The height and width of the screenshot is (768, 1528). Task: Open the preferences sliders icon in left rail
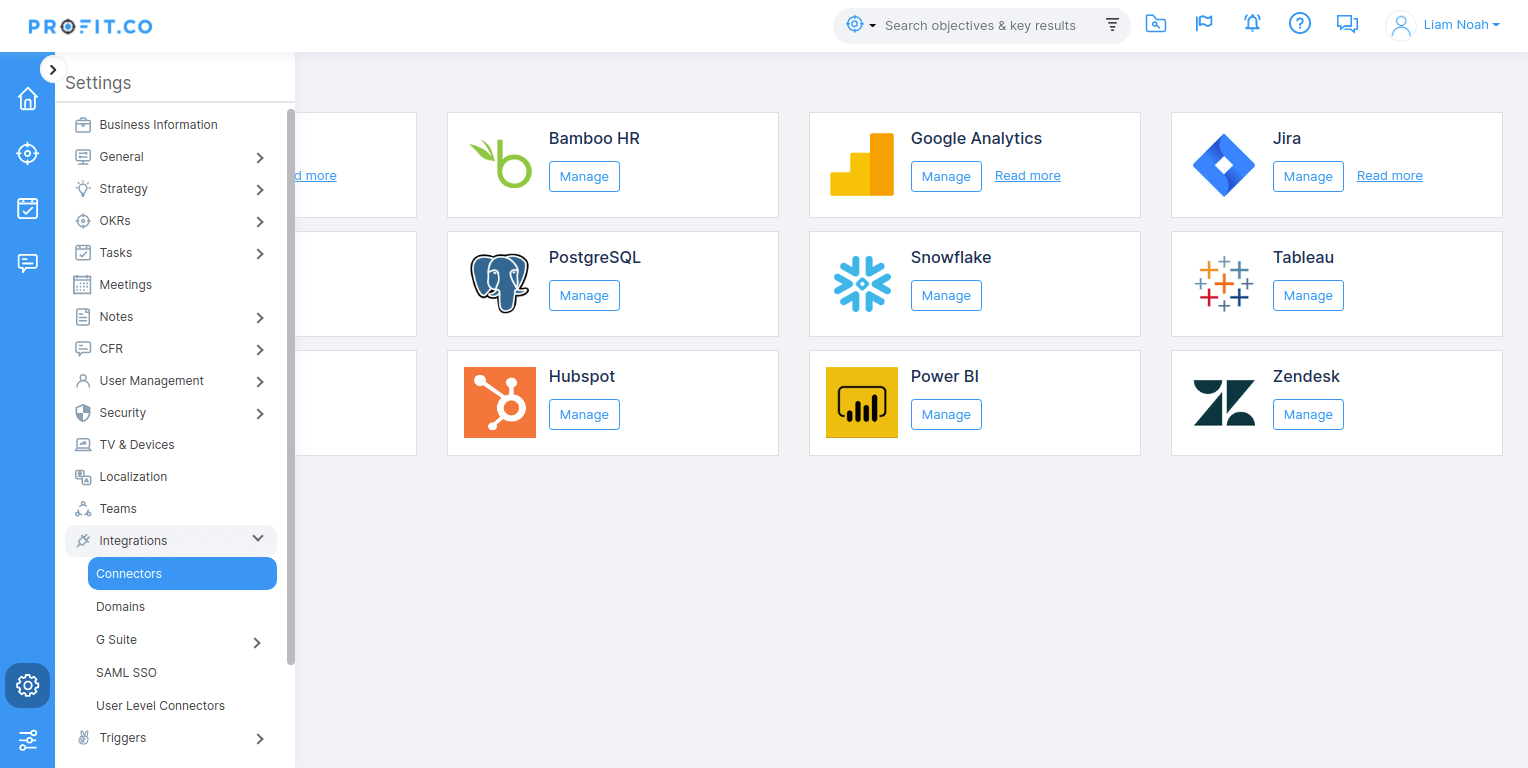pos(28,740)
